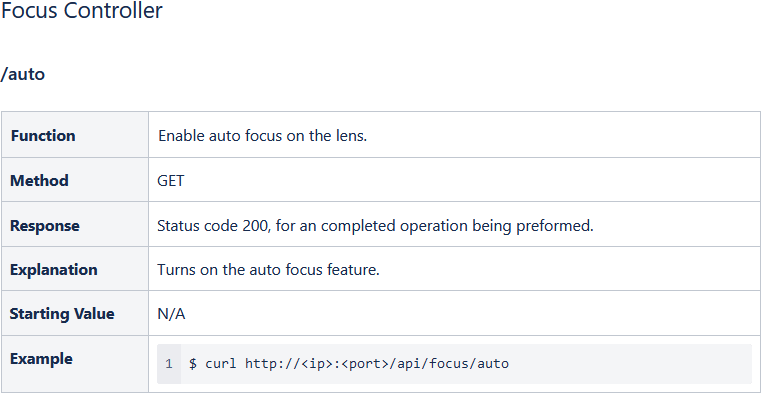Click 'Enable auto focus on the lens.' text
This screenshot has height=395, width=763.
tap(262, 136)
